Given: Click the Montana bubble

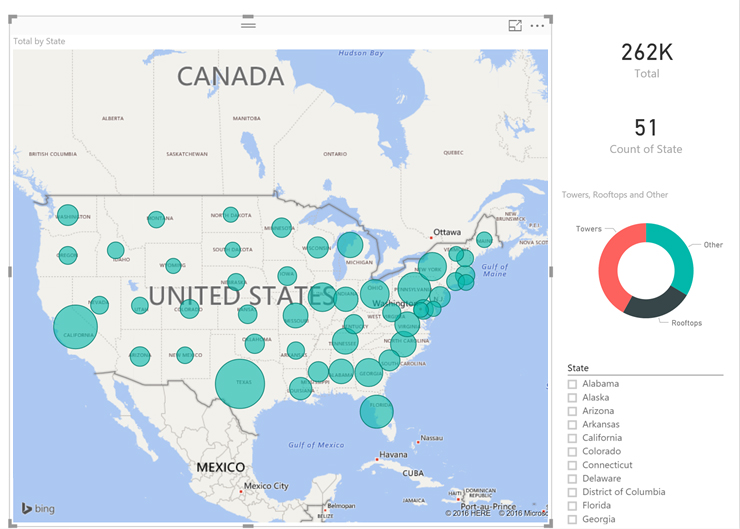Looking at the screenshot, I should click(x=156, y=219).
